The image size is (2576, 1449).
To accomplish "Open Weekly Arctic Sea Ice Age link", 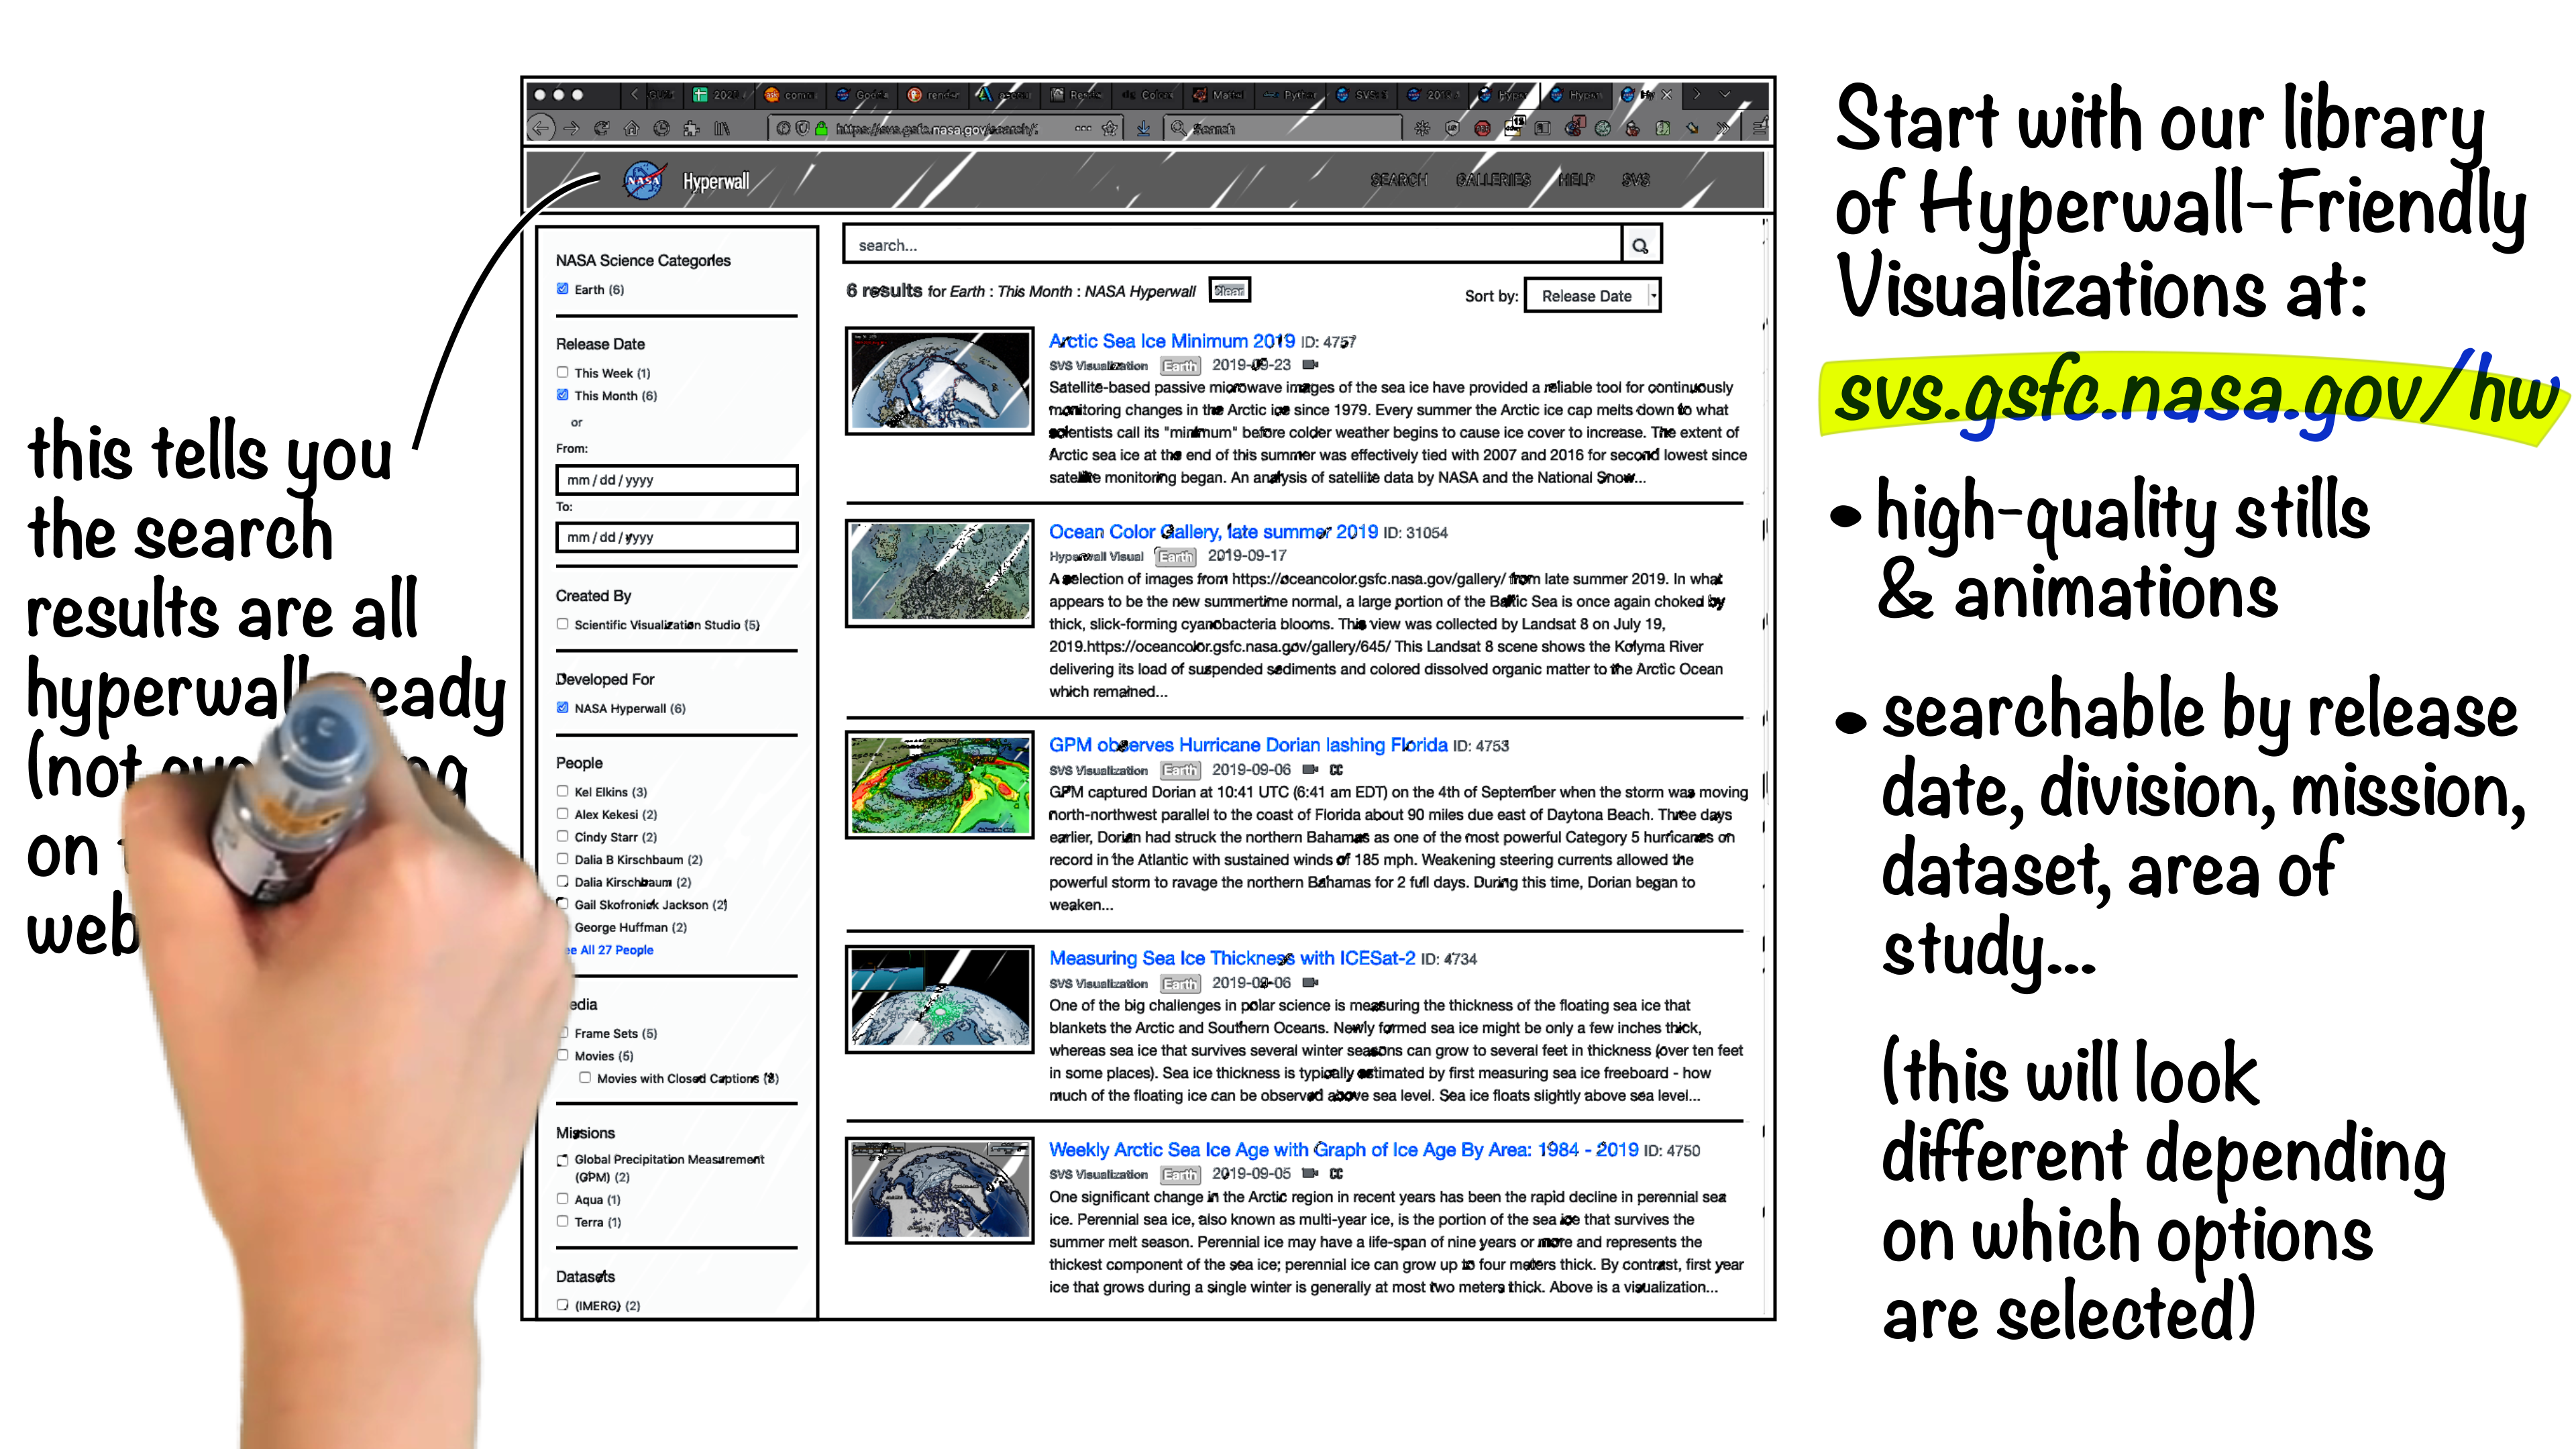I will coord(1343,1150).
